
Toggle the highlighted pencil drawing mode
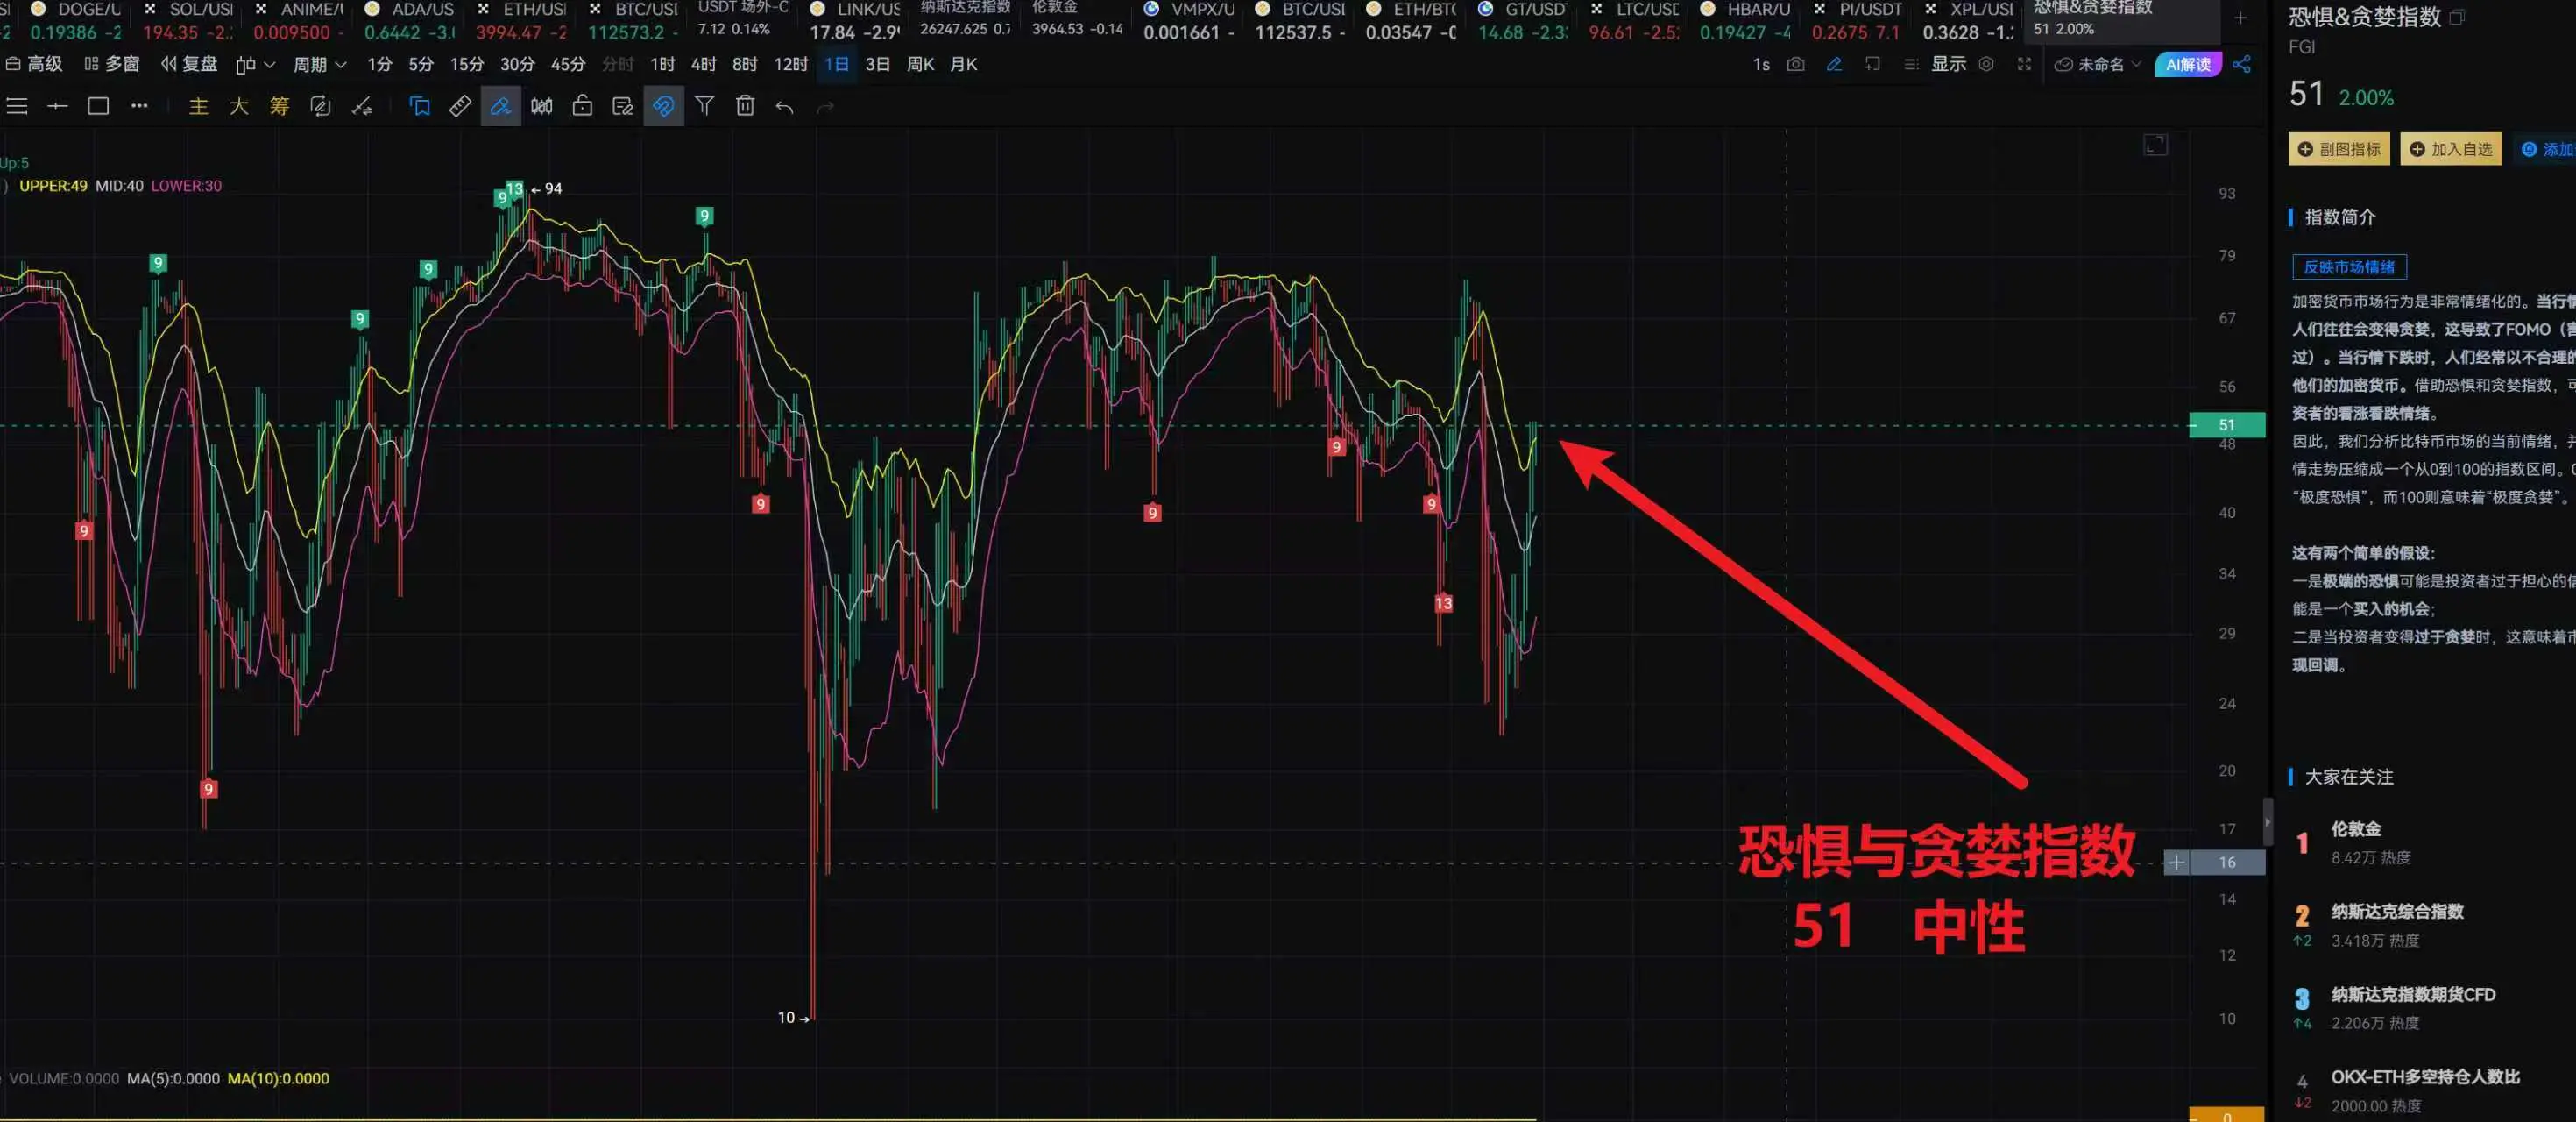(501, 106)
